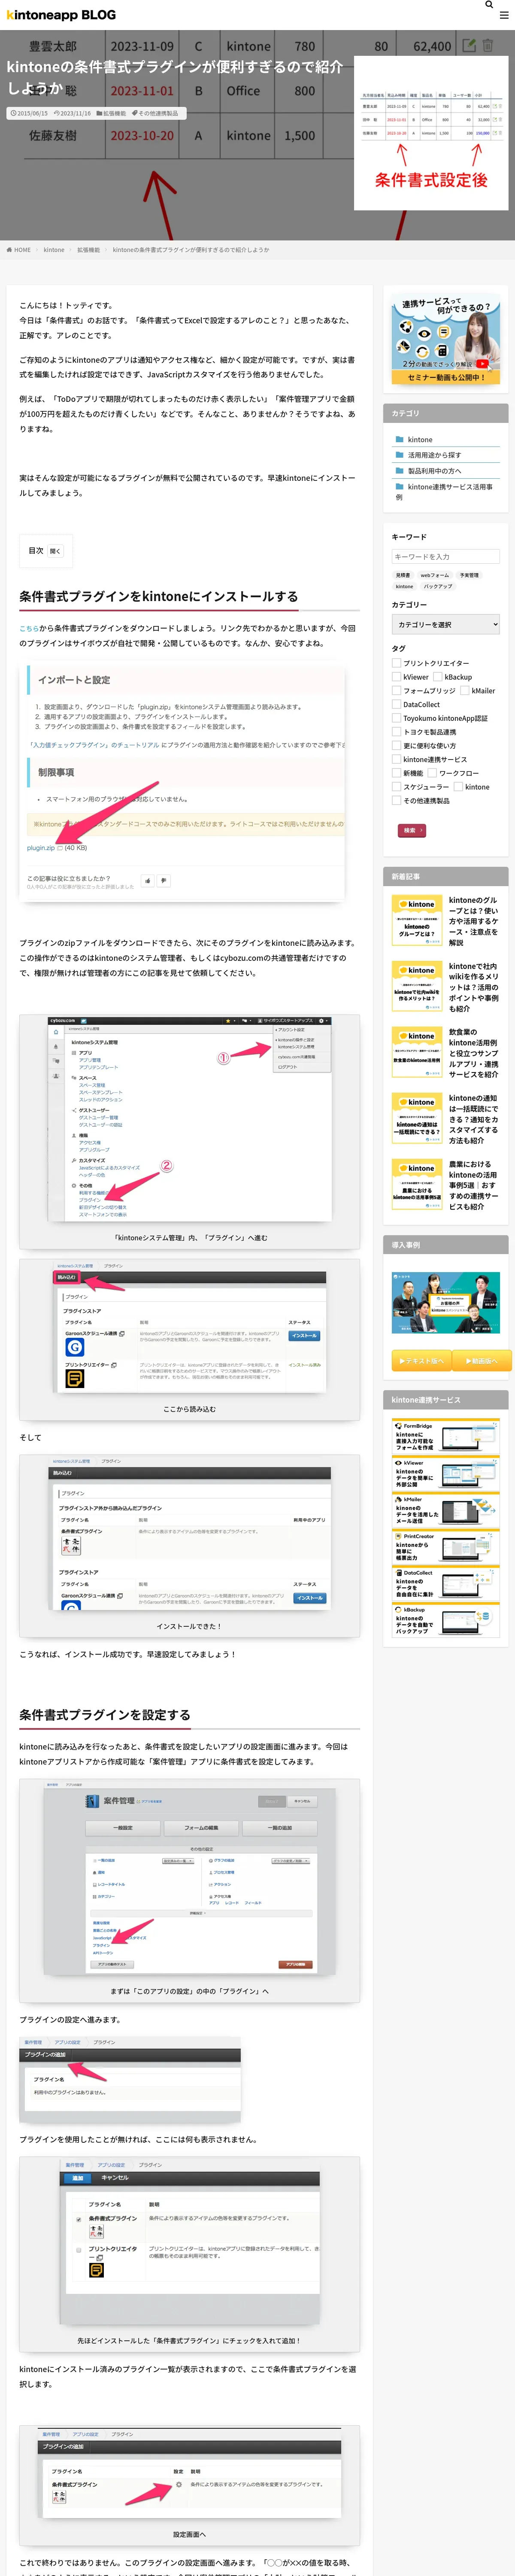Click the thumbs-up helpful icon

147,881
